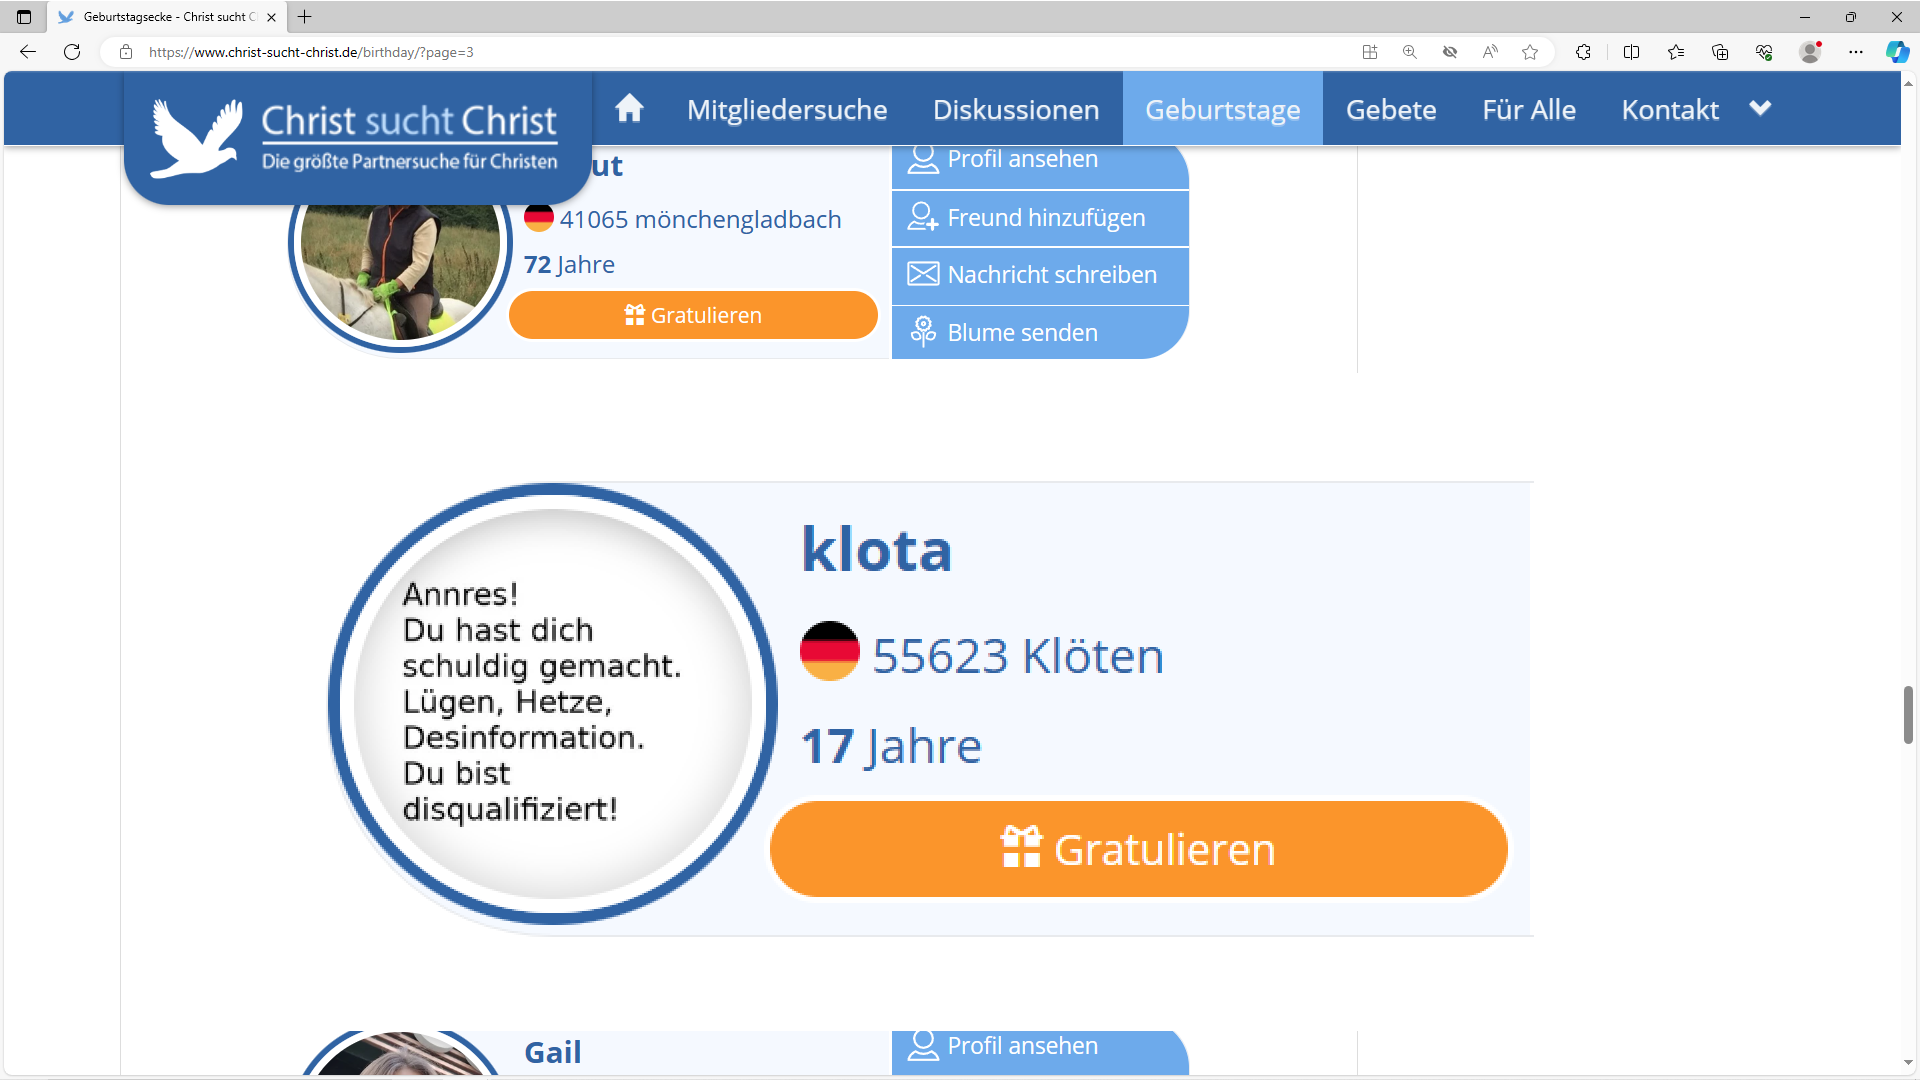Open browser extensions puzzle icon

pyautogui.click(x=1583, y=52)
